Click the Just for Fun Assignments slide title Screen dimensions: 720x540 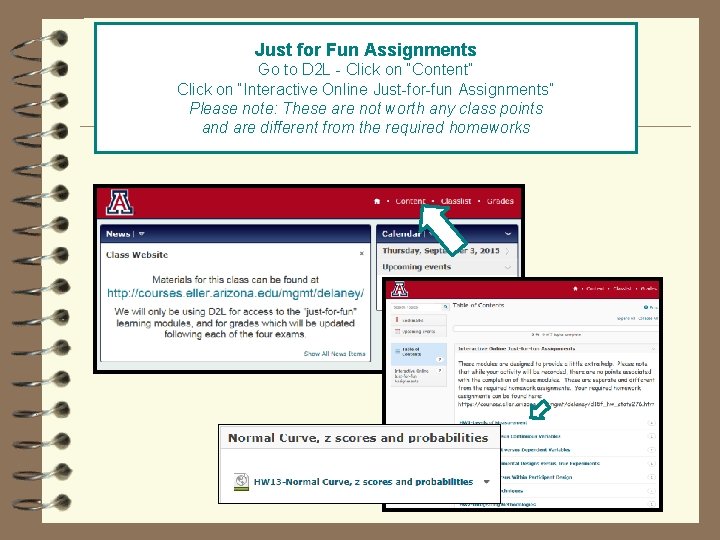(x=366, y=49)
